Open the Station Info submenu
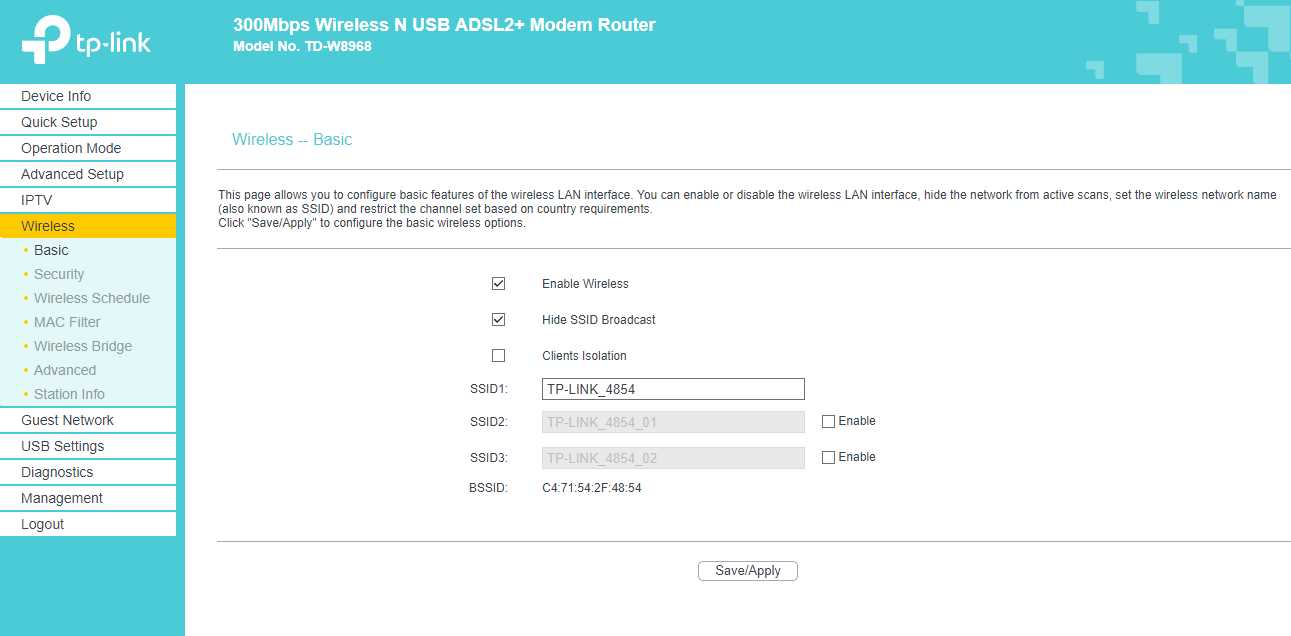Image resolution: width=1291 pixels, height=636 pixels. (69, 394)
